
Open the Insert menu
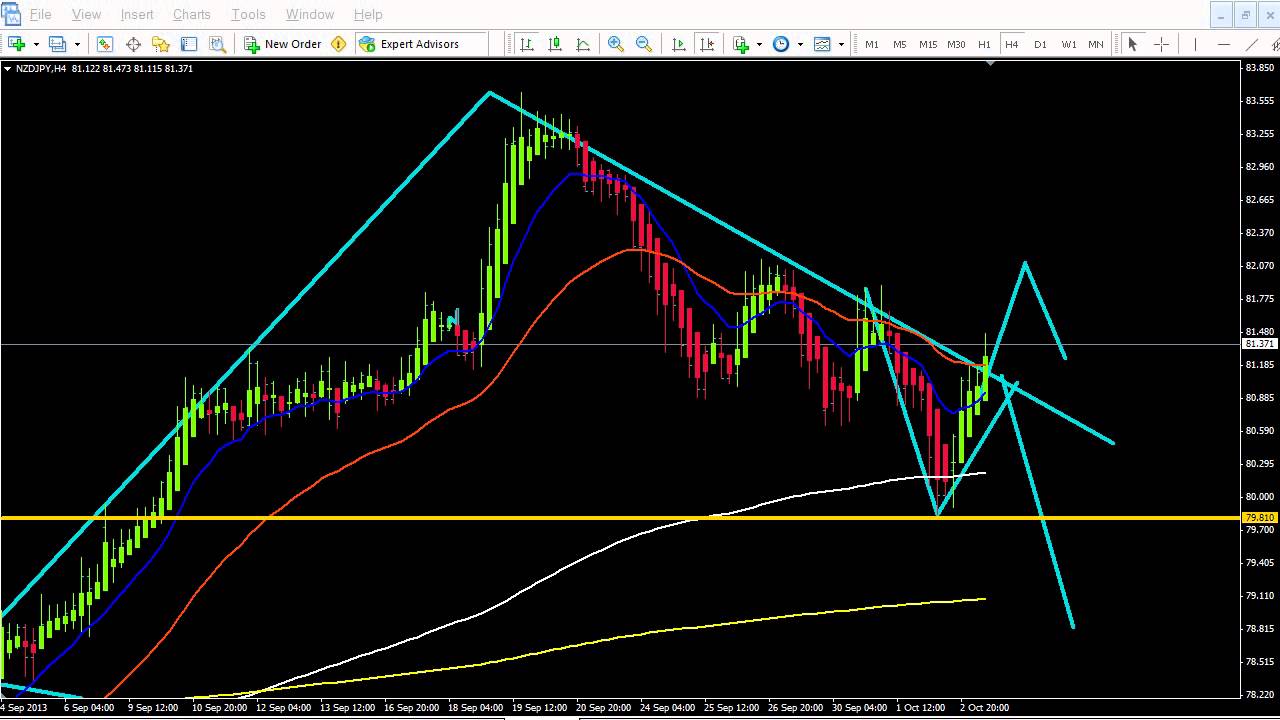tap(137, 14)
